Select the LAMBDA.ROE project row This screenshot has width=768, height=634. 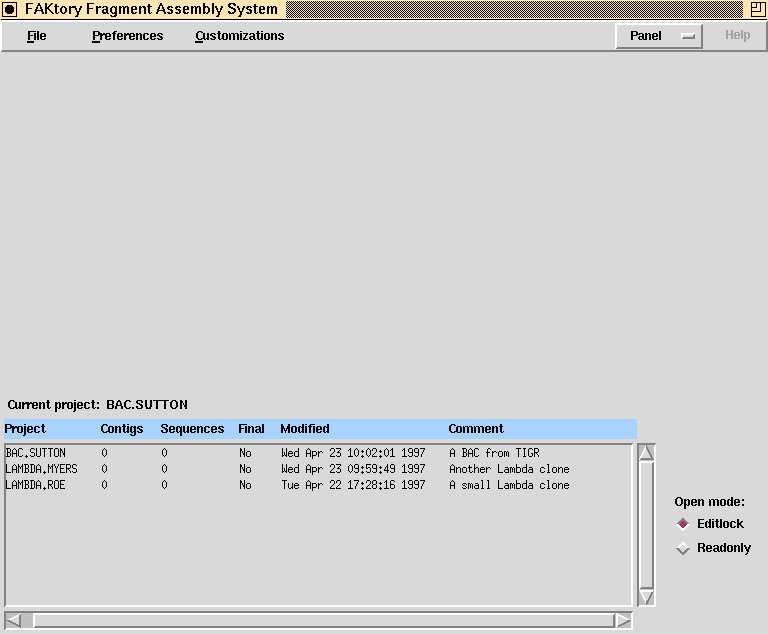click(x=35, y=485)
